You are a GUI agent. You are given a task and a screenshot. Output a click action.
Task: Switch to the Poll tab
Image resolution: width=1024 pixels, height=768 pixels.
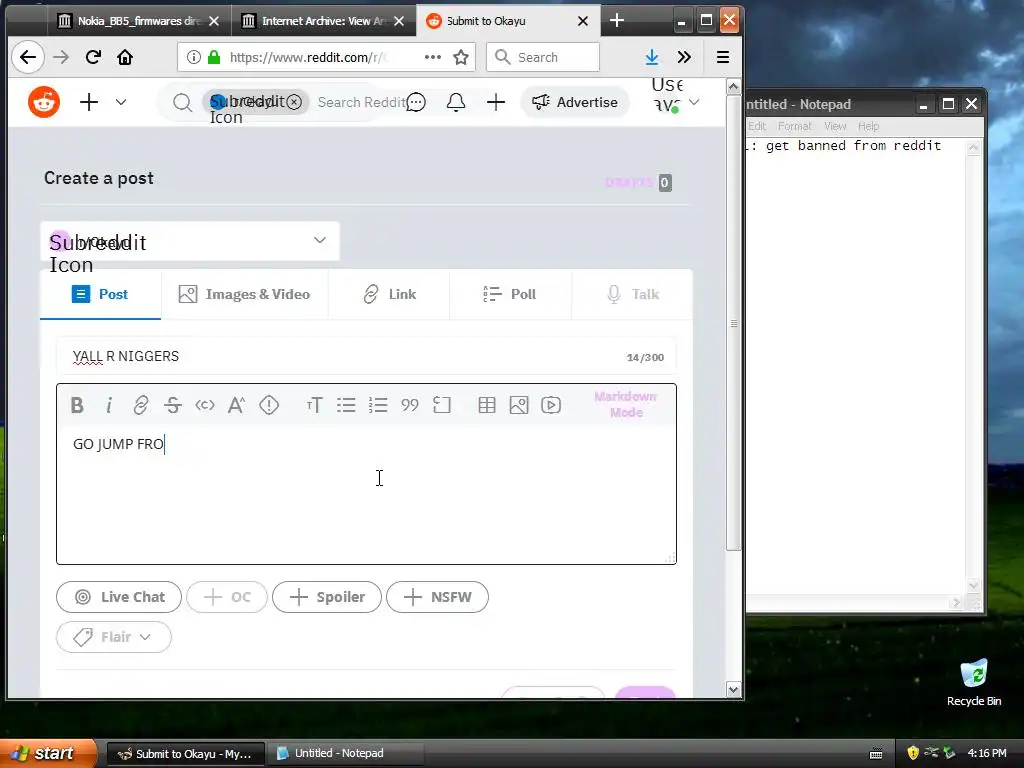[x=510, y=295]
